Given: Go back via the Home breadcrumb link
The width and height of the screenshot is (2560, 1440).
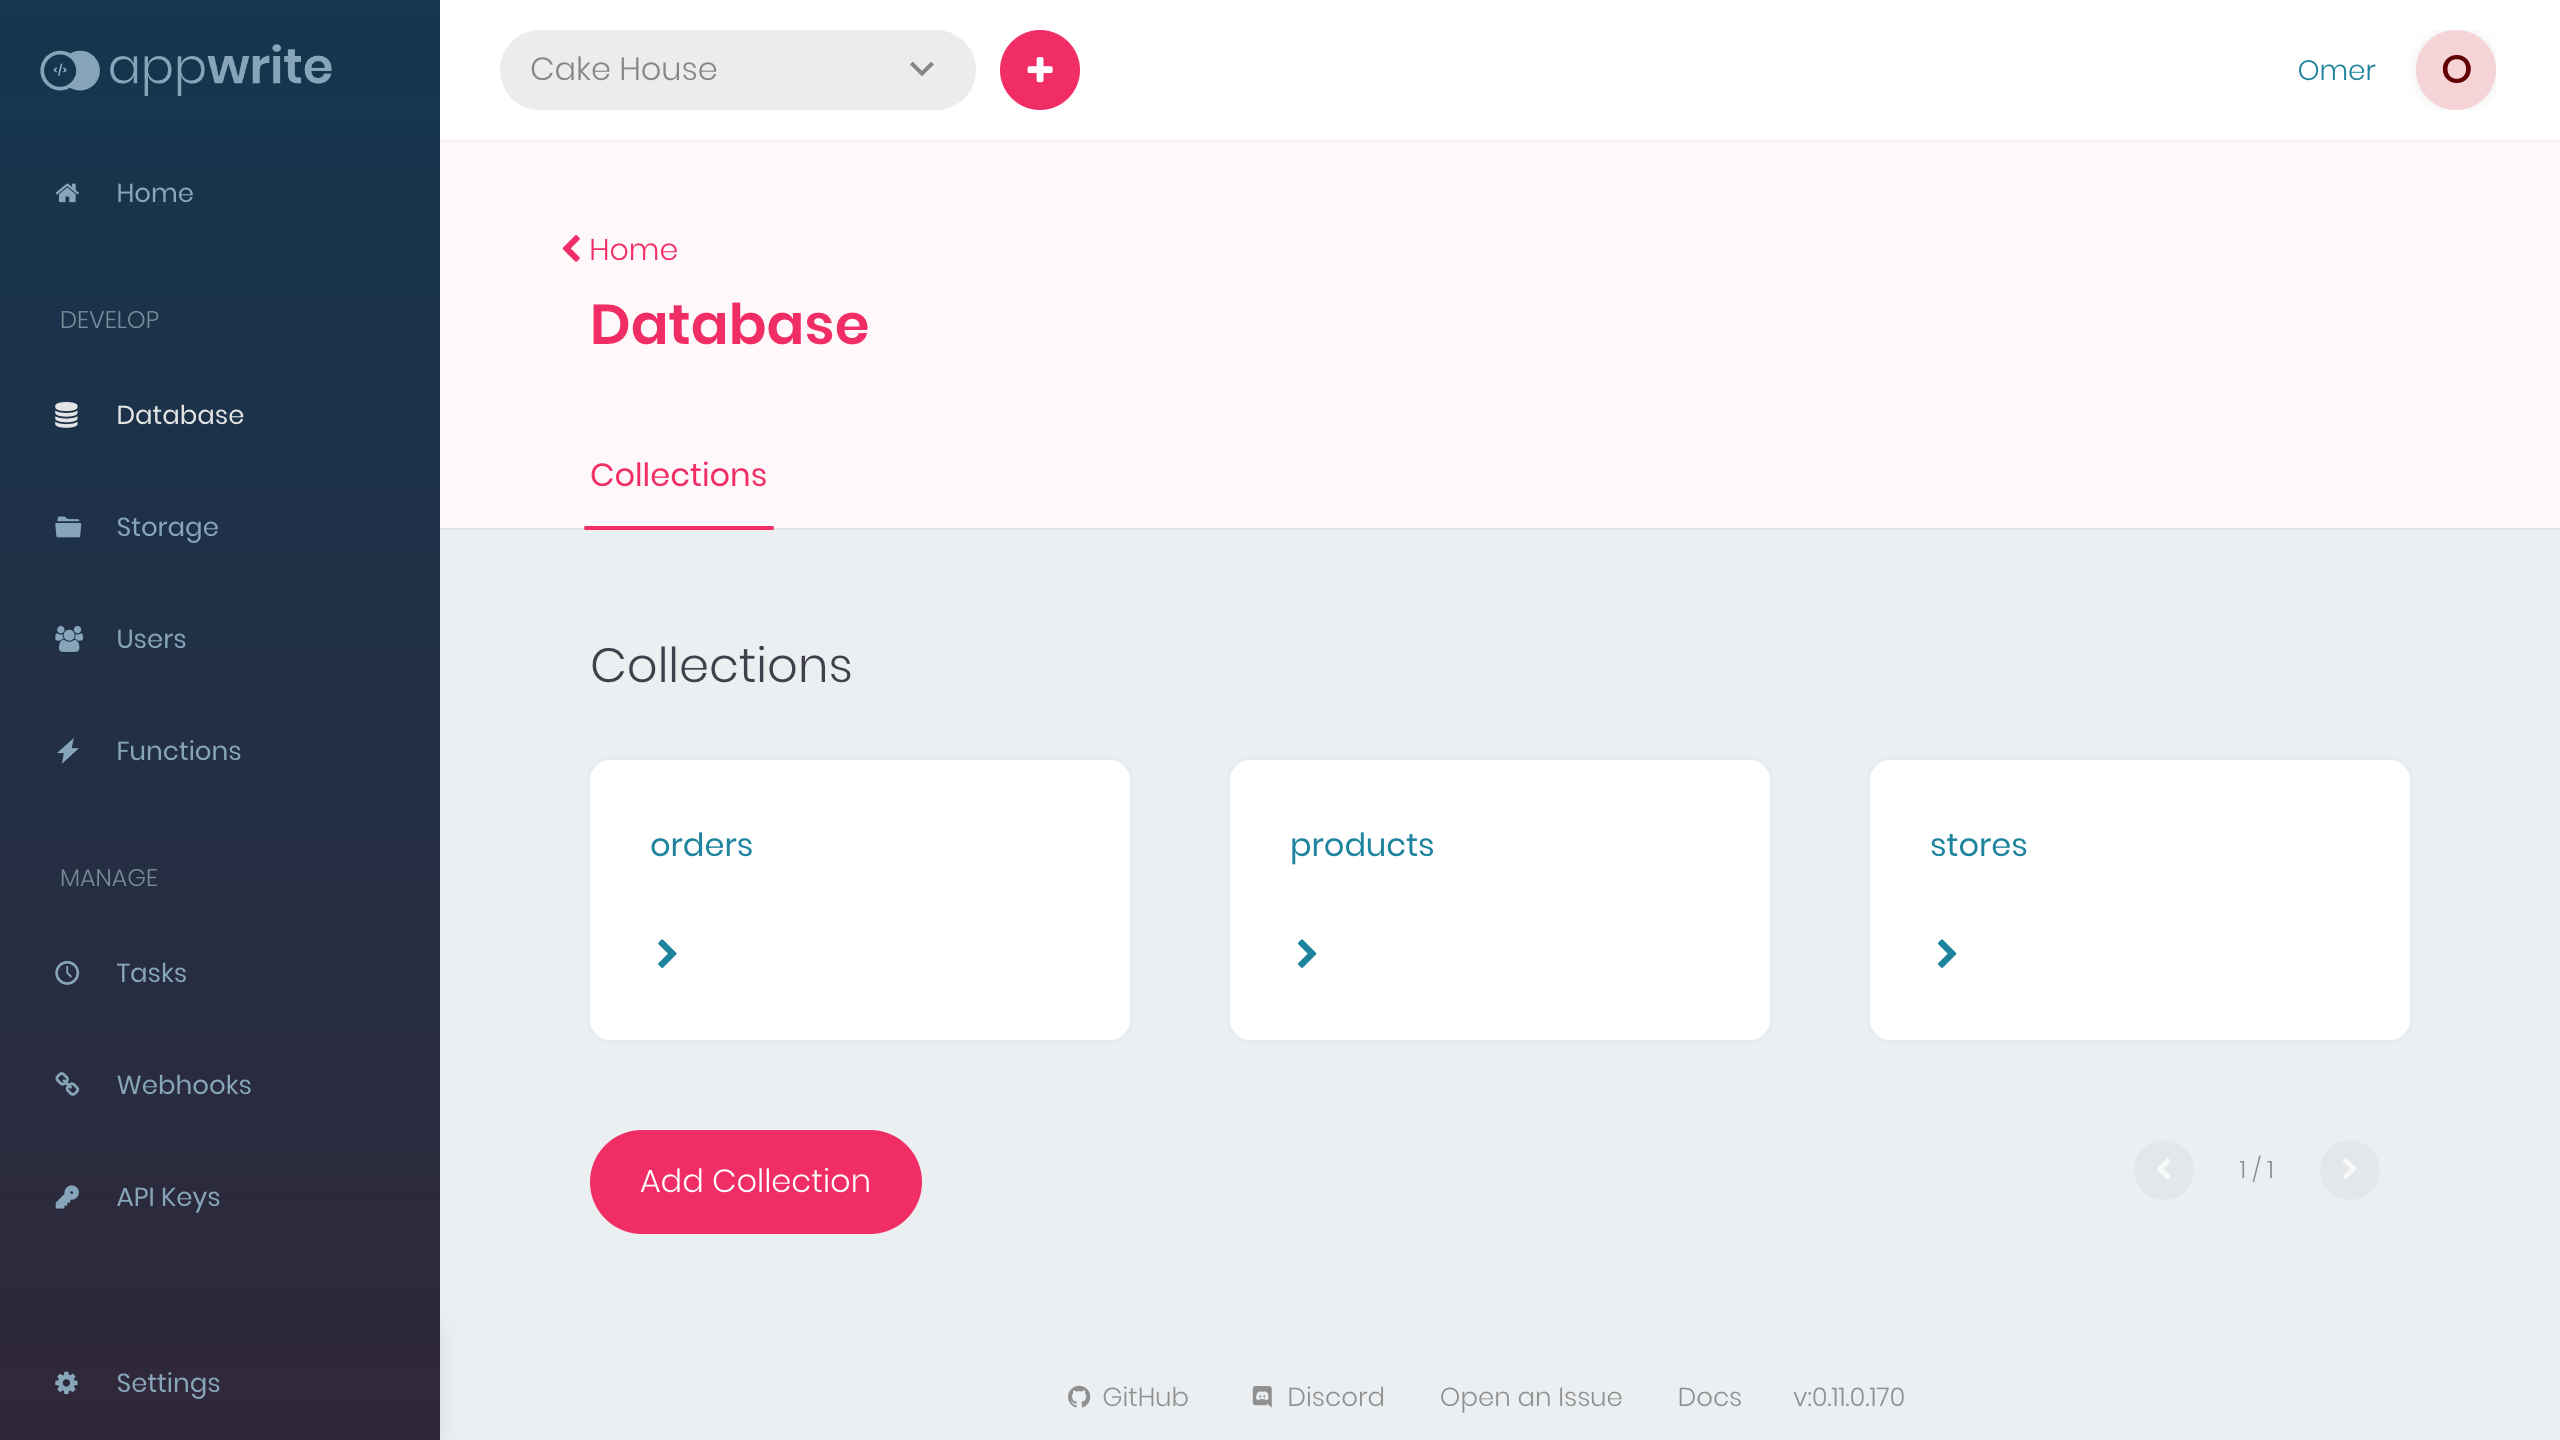Looking at the screenshot, I should tap(621, 250).
